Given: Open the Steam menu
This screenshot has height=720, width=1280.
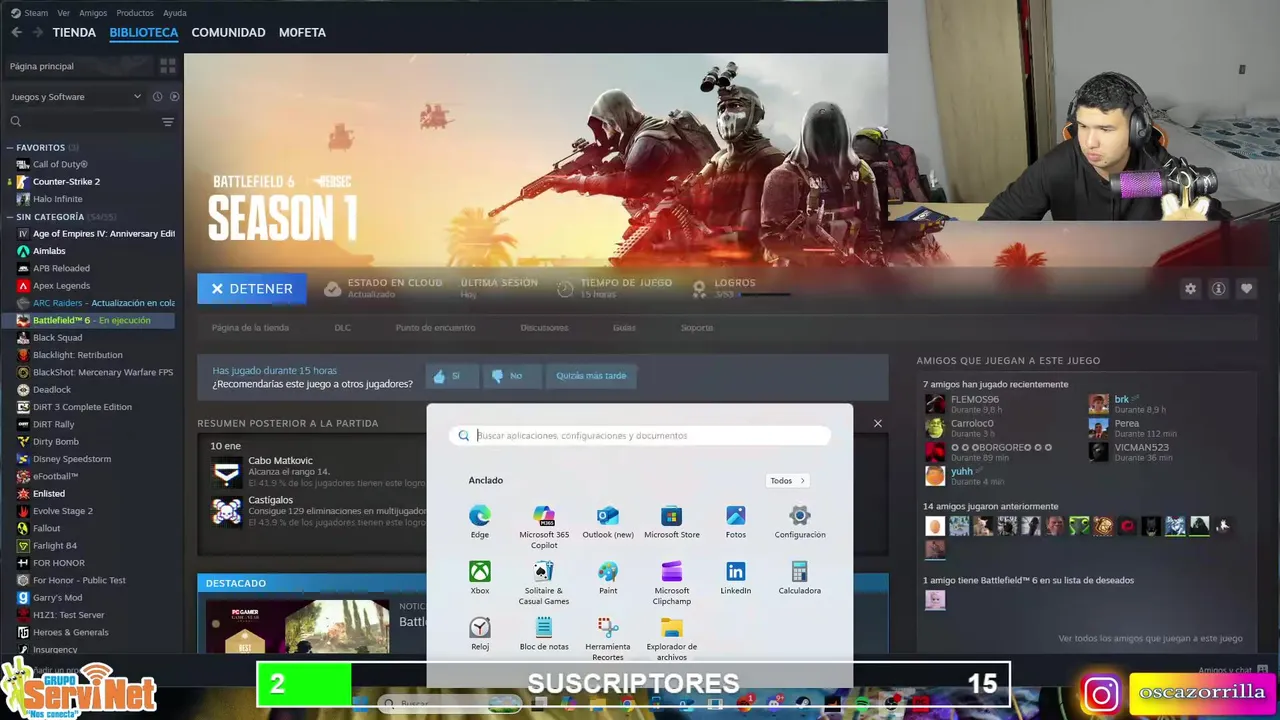Looking at the screenshot, I should pos(30,13).
